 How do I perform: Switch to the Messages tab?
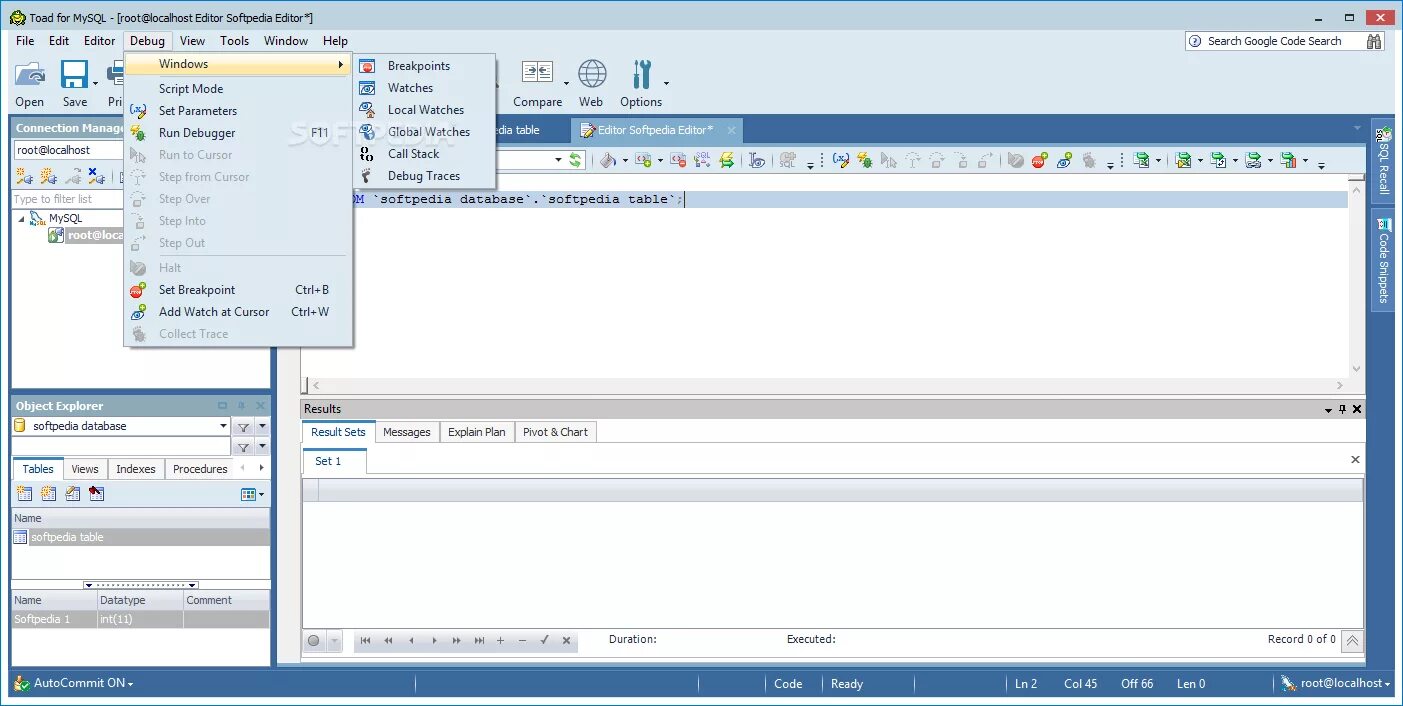[x=407, y=432]
